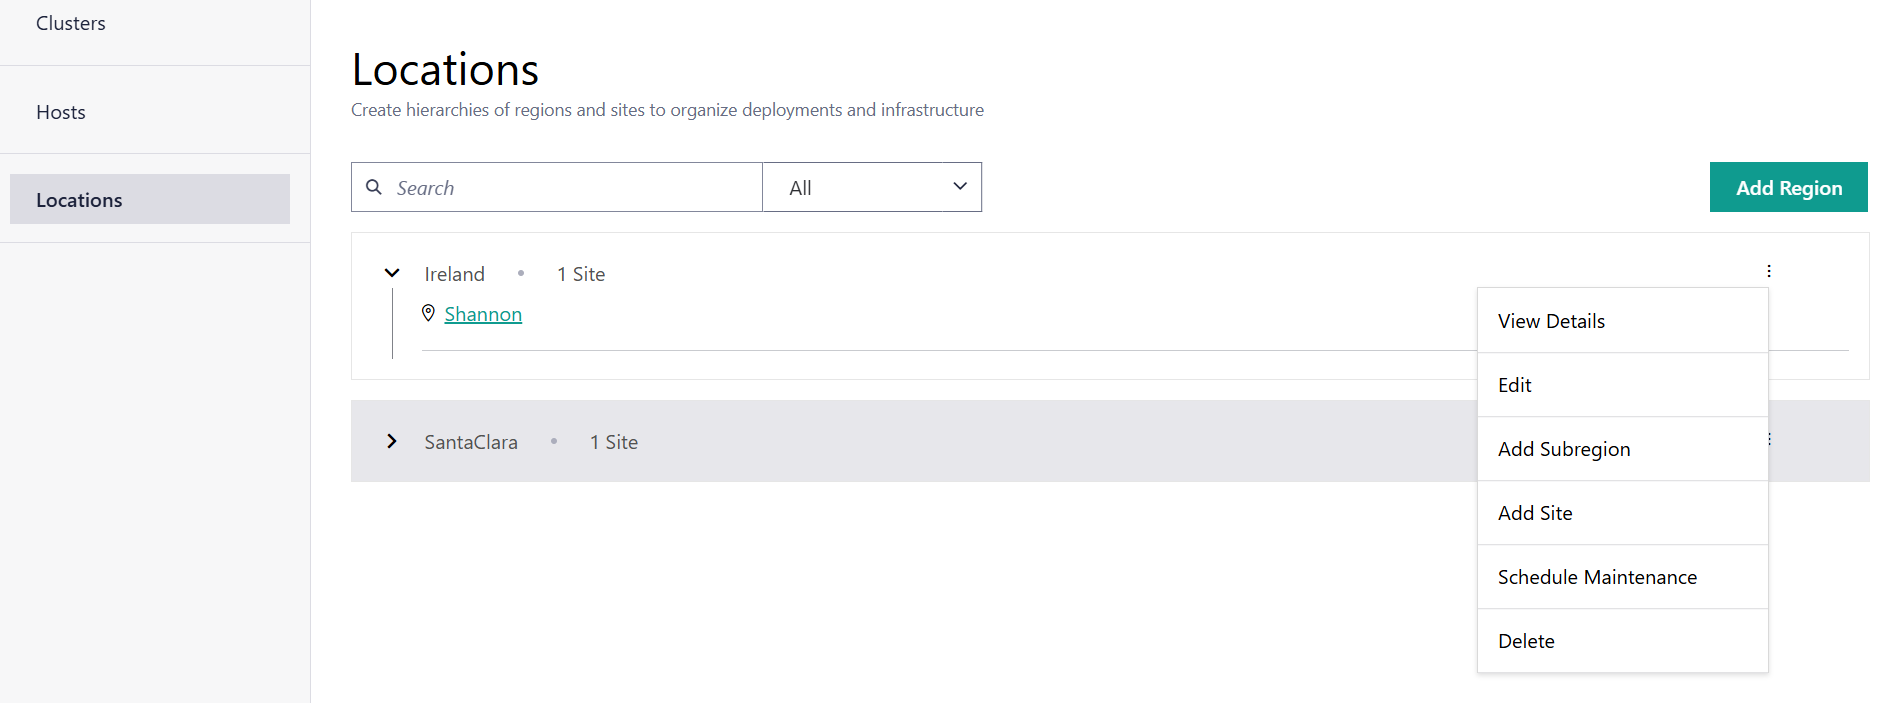Click the Add Region button
The height and width of the screenshot is (703, 1888).
point(1788,187)
